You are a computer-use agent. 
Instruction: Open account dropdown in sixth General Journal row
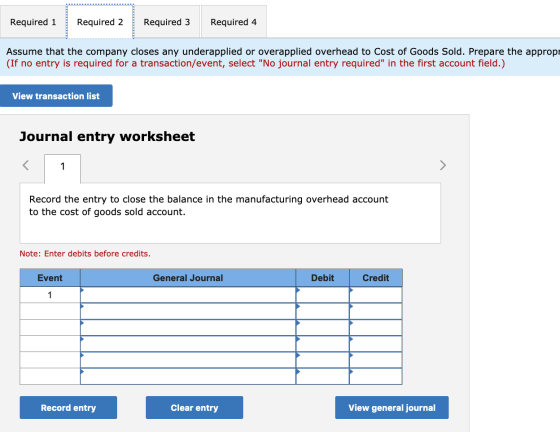(188, 376)
